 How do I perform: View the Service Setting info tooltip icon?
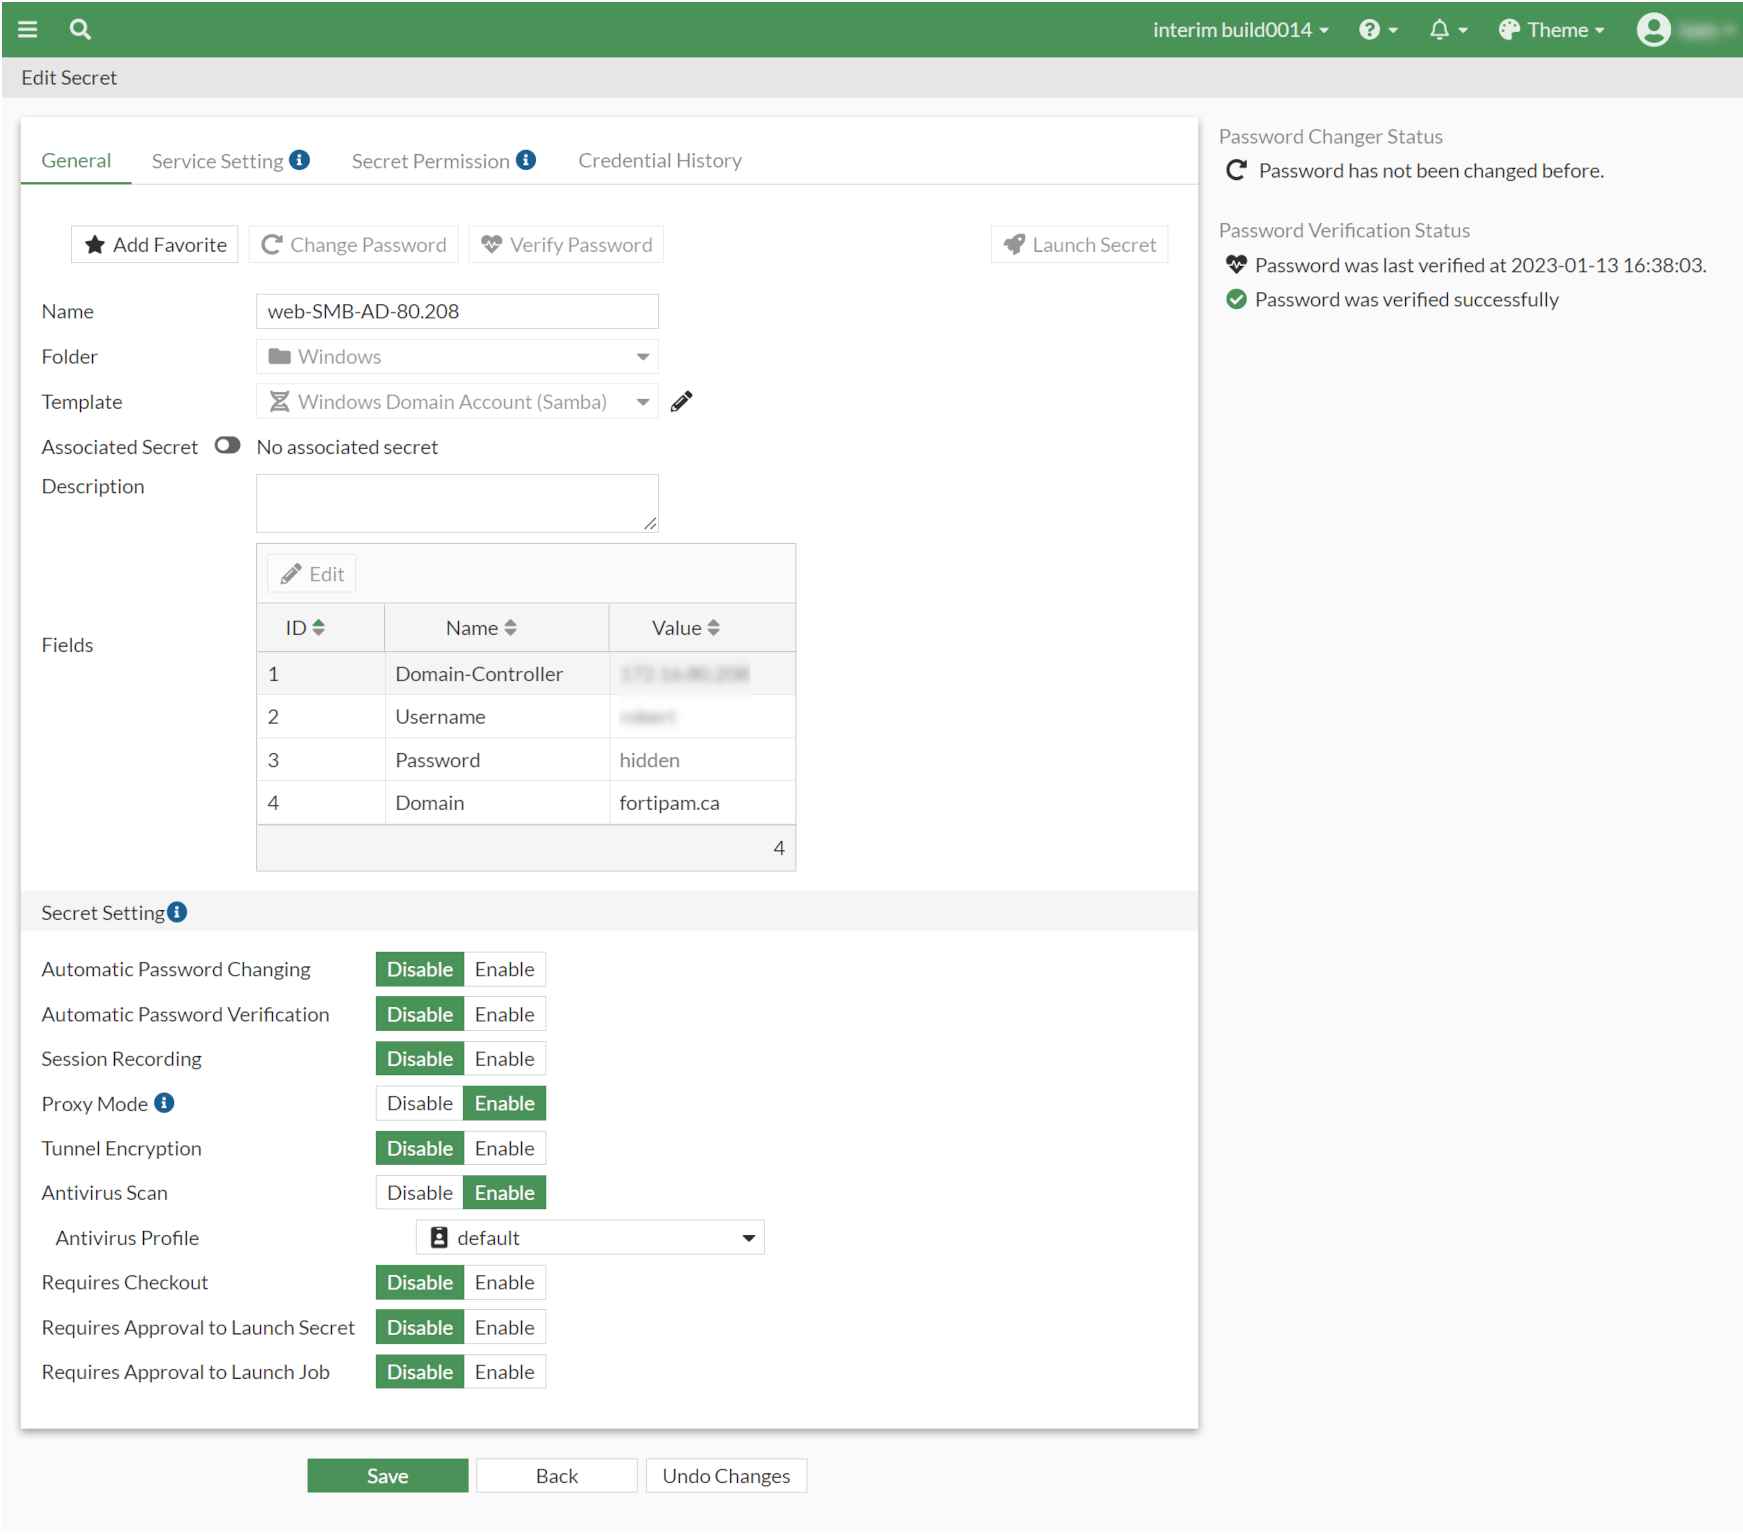coord(300,159)
